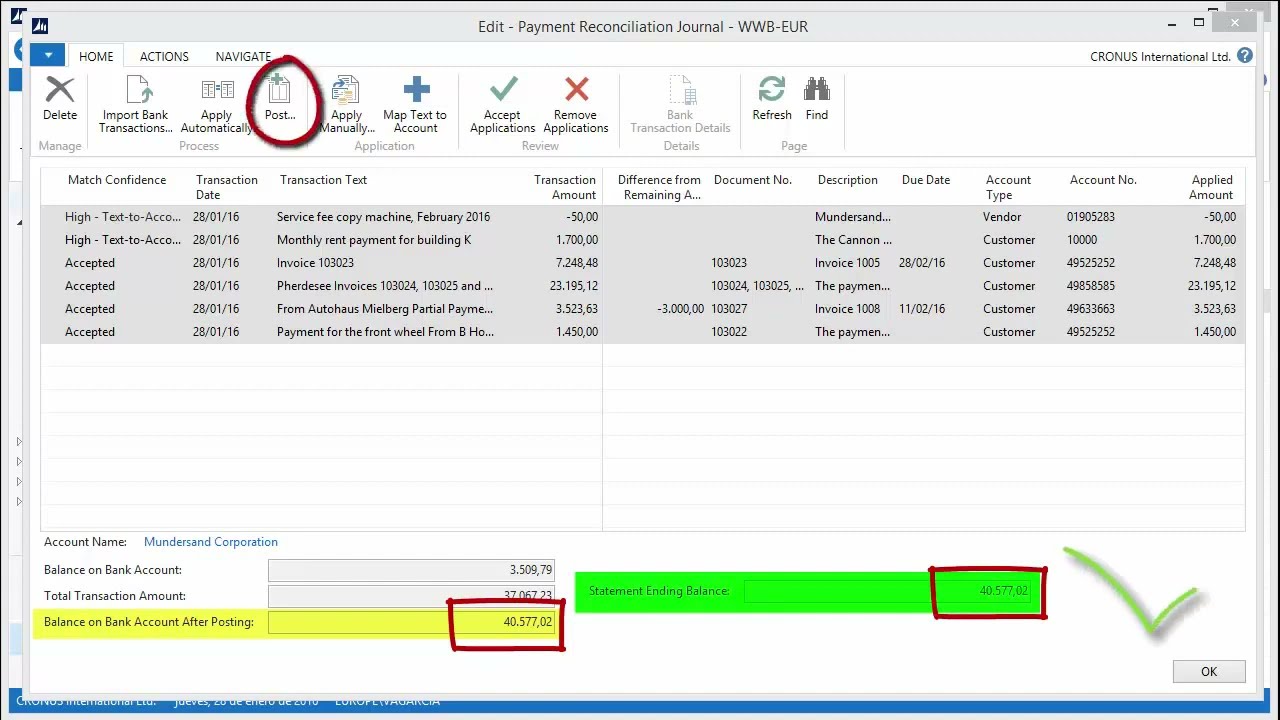Image resolution: width=1280 pixels, height=720 pixels.
Task: Click Remove Applications red X
Action: pyautogui.click(x=576, y=90)
